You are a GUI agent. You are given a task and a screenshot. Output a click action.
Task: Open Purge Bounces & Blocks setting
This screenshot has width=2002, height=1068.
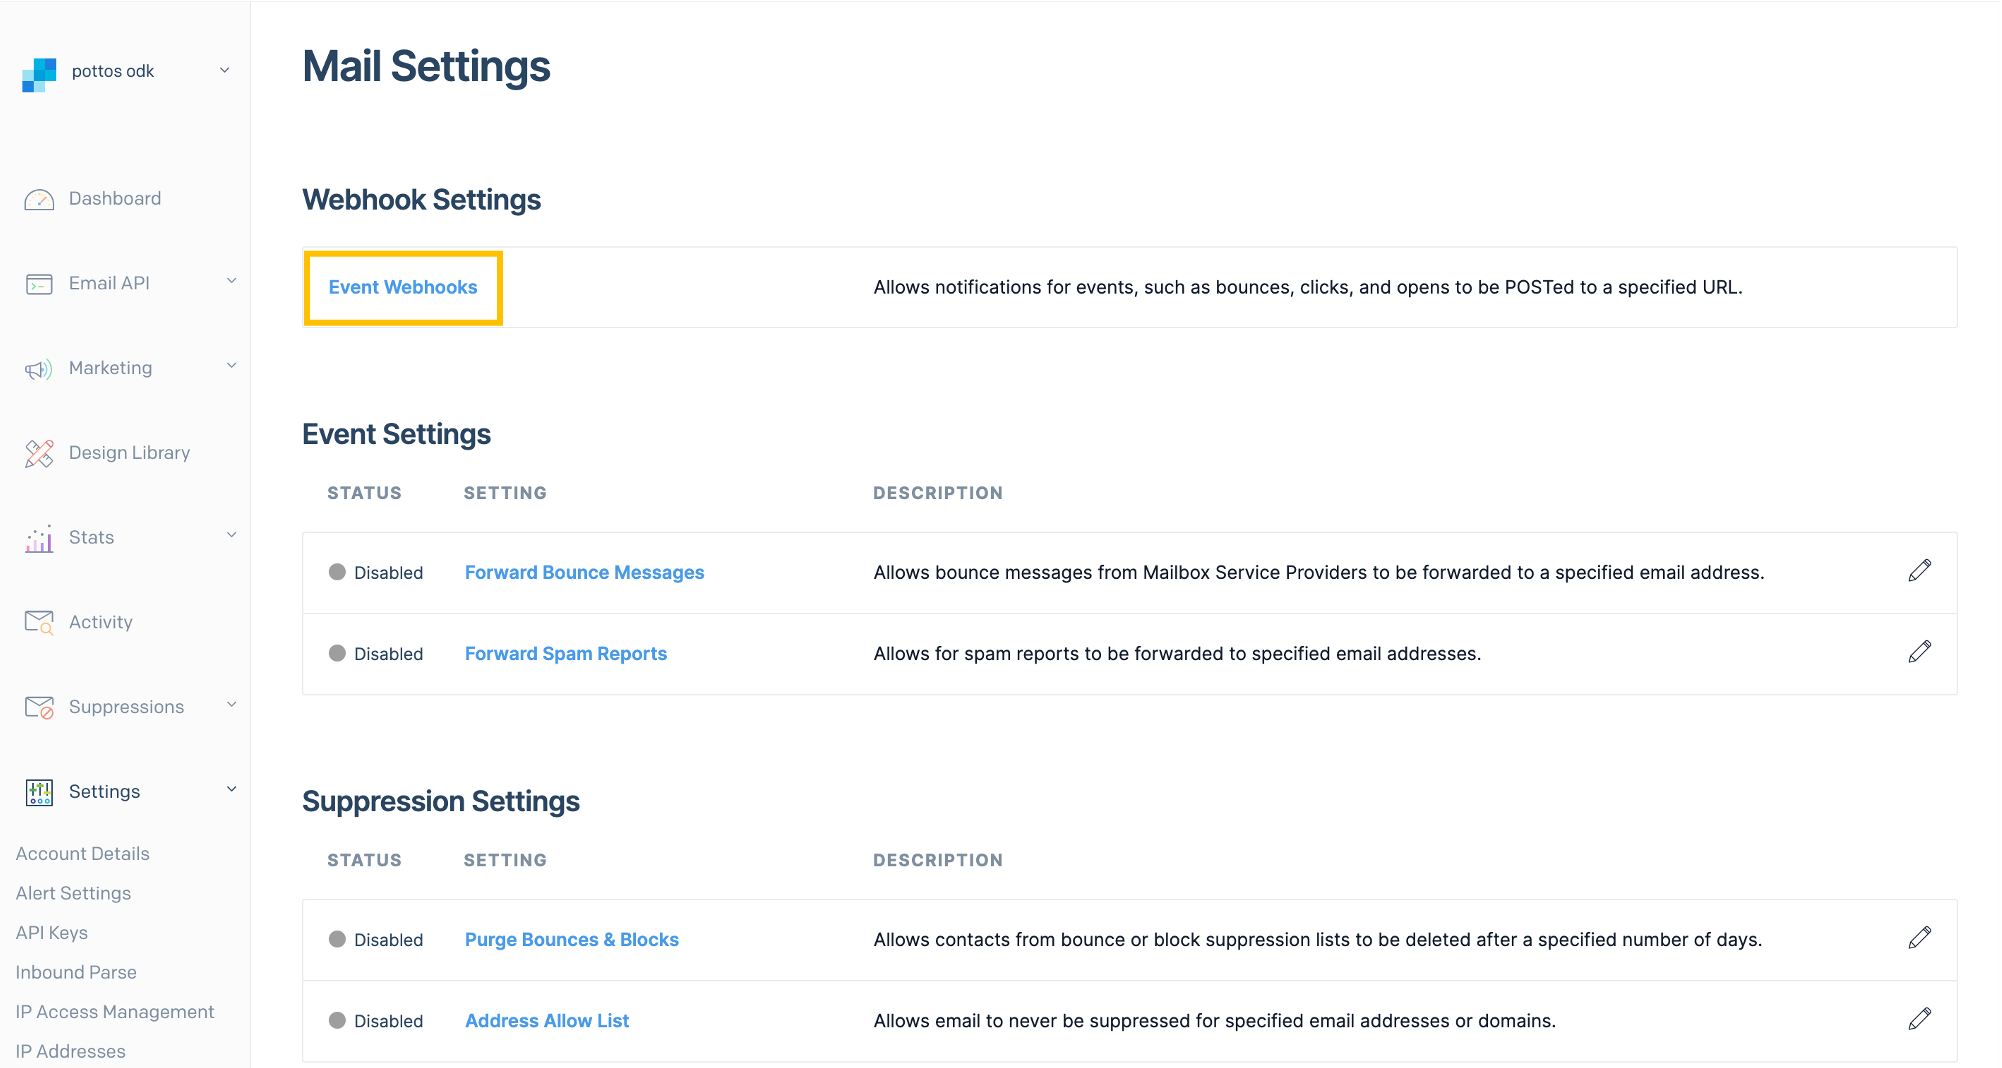pos(571,940)
